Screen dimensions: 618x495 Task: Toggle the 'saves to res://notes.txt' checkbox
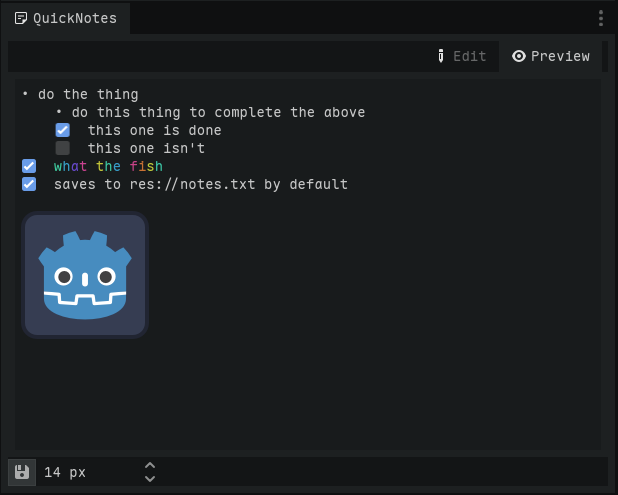[29, 184]
